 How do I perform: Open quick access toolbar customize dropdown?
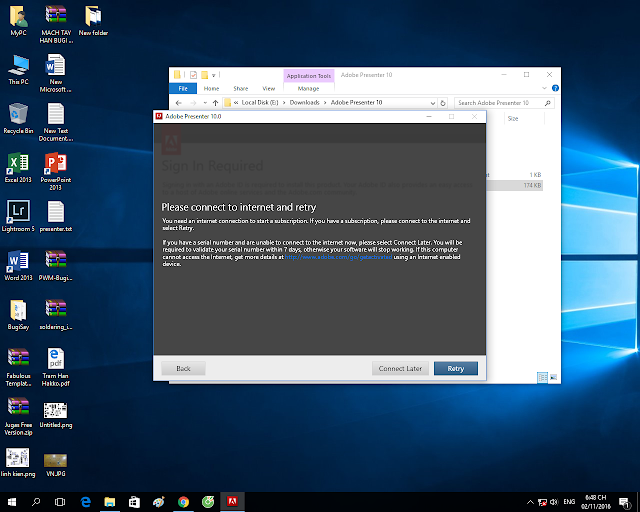[213, 75]
